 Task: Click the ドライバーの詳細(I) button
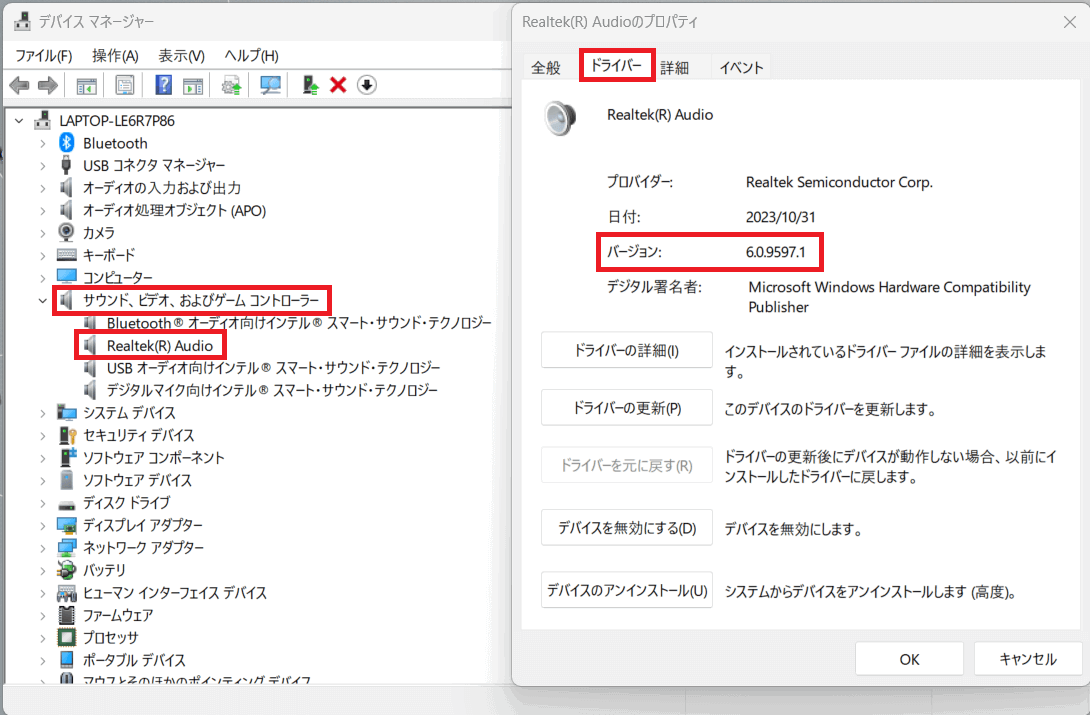pyautogui.click(x=626, y=350)
